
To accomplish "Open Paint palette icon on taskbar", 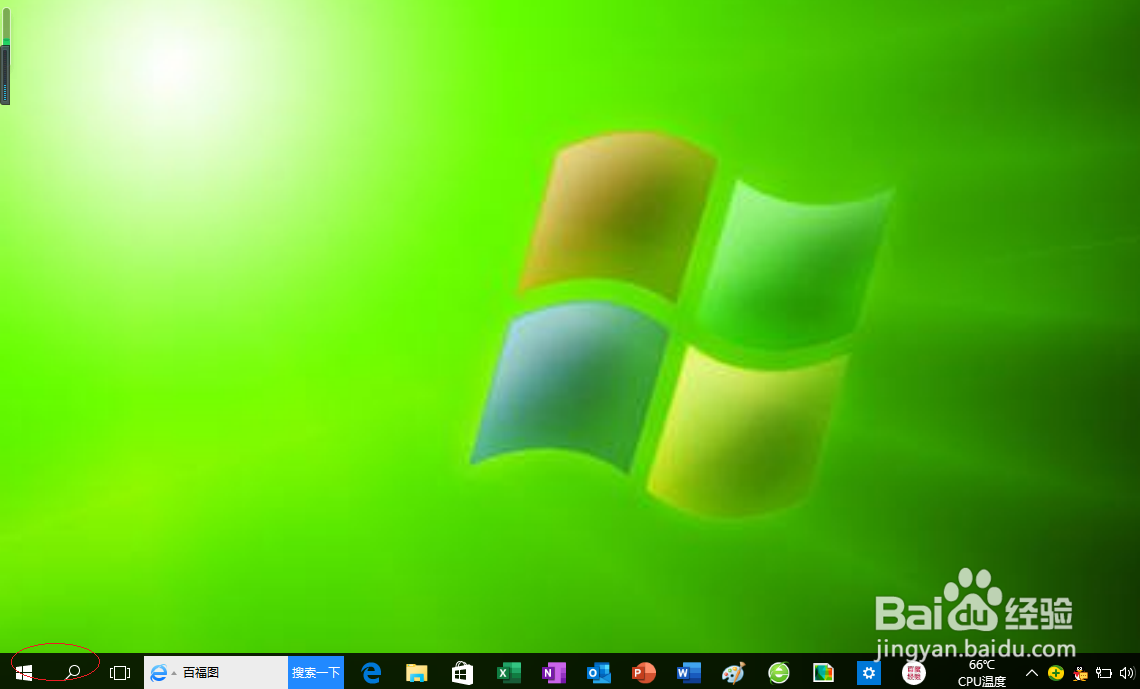I will point(734,673).
